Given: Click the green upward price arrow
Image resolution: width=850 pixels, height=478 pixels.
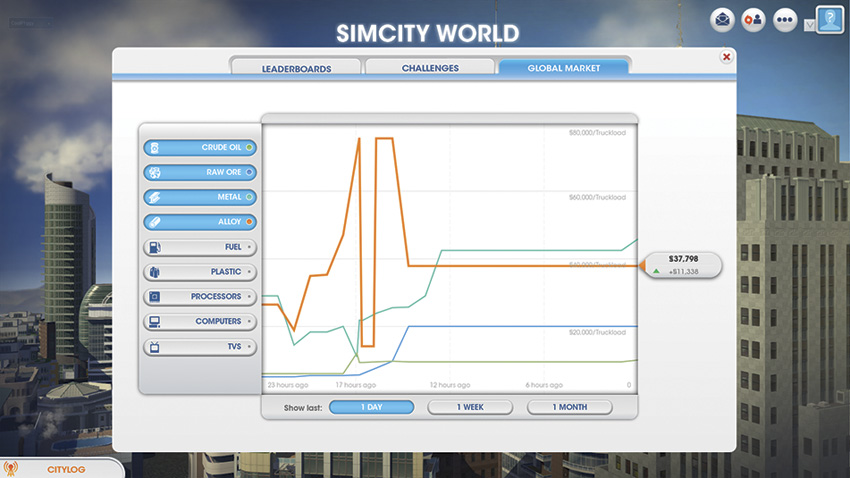Looking at the screenshot, I should click(x=656, y=271).
